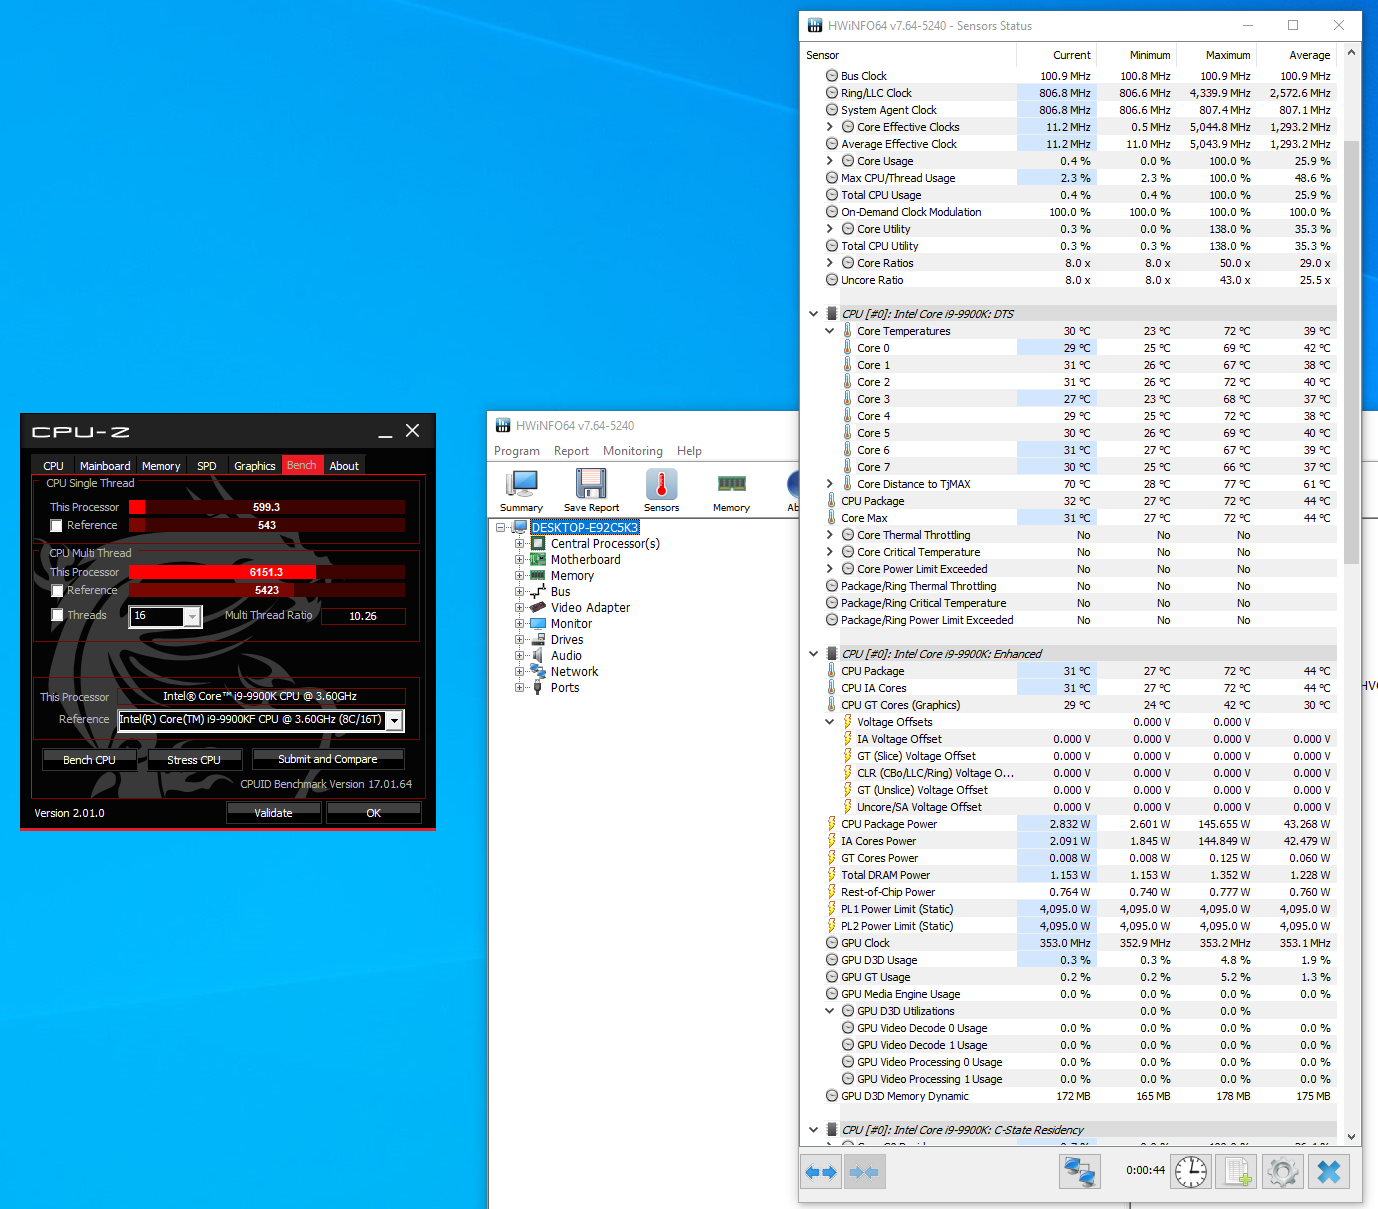Screen dimensions: 1378x1209
Task: Collapse CPU Intel Core i9-9900K DTS section
Action: tap(813, 314)
